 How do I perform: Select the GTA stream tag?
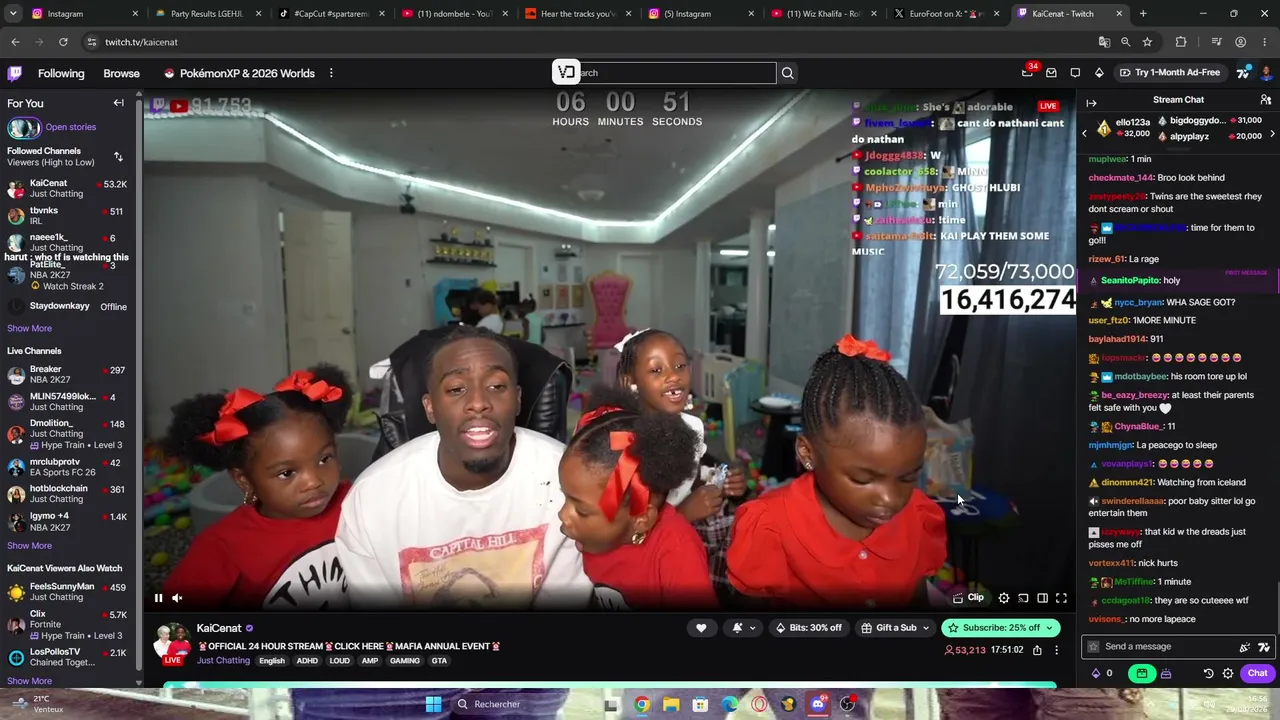pos(439,661)
